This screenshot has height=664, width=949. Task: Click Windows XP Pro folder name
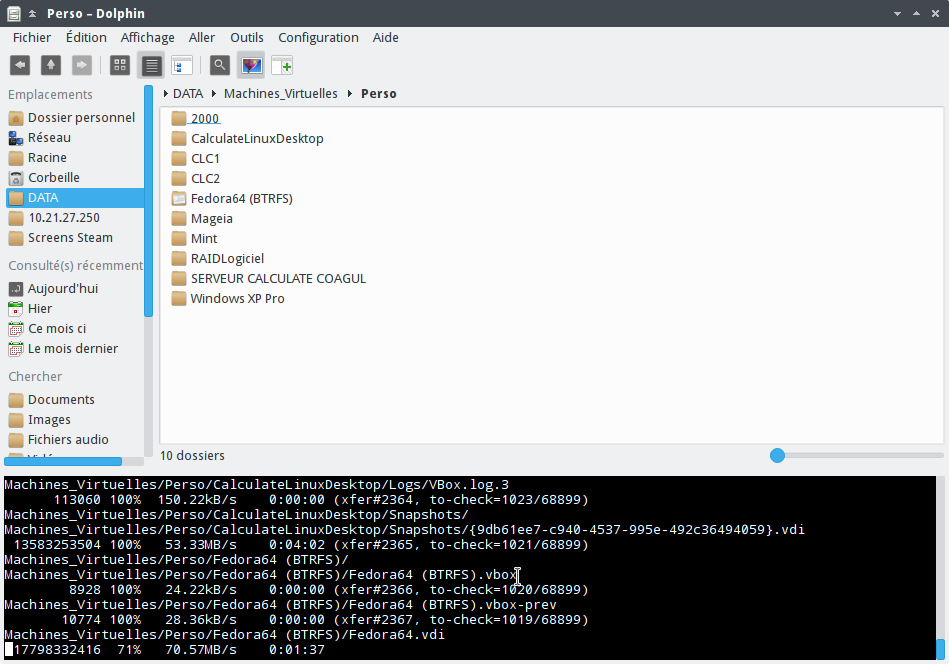[x=237, y=298]
